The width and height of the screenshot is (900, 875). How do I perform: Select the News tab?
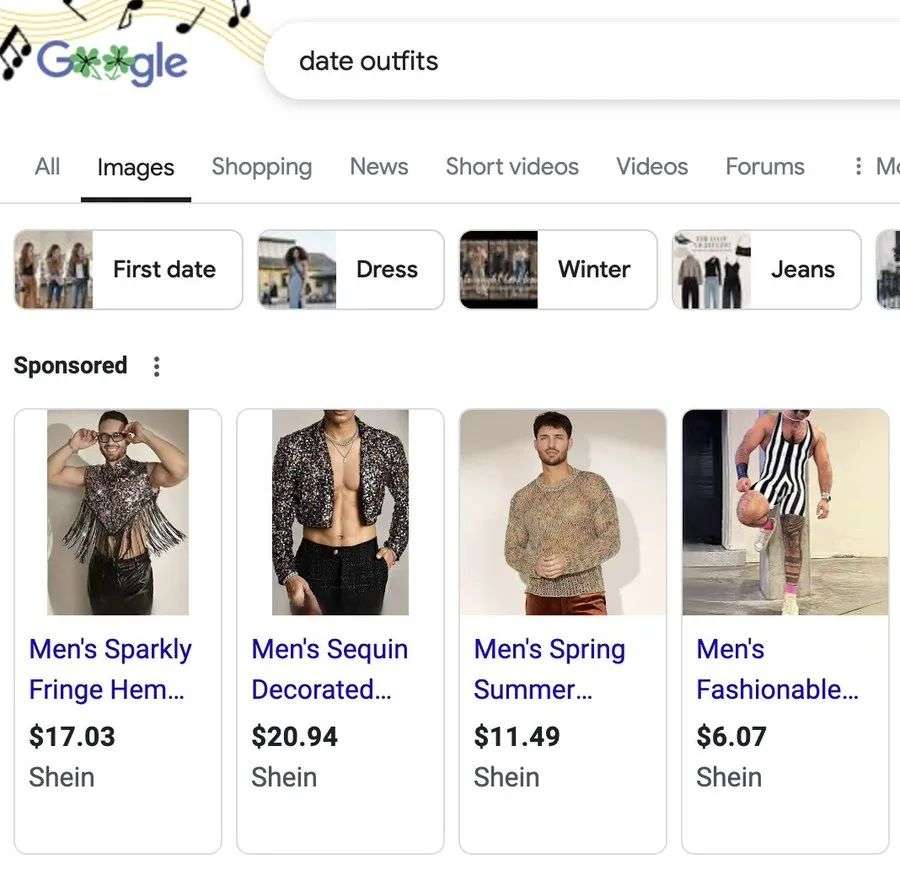click(378, 166)
